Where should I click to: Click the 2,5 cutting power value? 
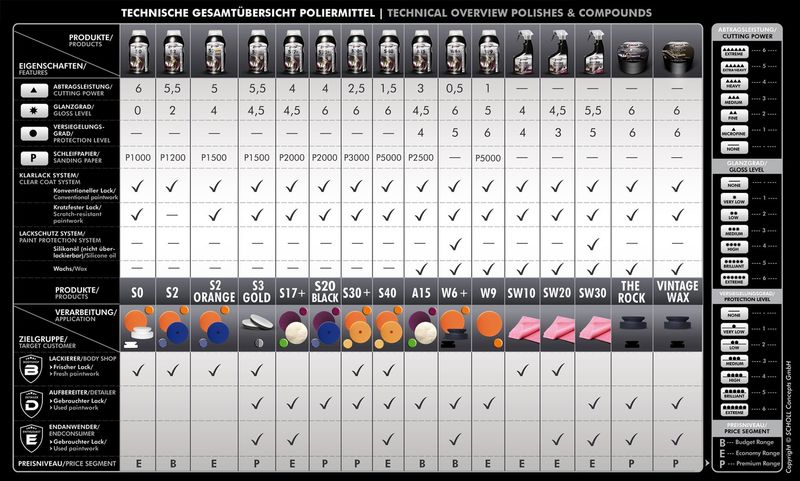(356, 89)
